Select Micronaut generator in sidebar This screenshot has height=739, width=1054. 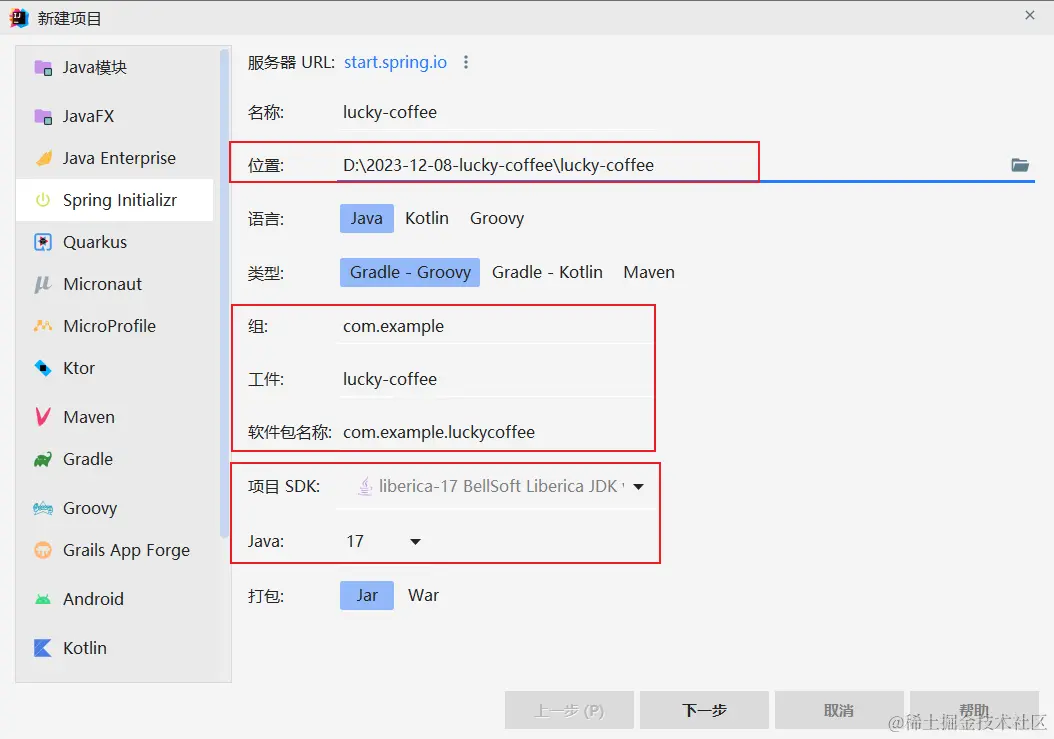pyautogui.click(x=115, y=284)
